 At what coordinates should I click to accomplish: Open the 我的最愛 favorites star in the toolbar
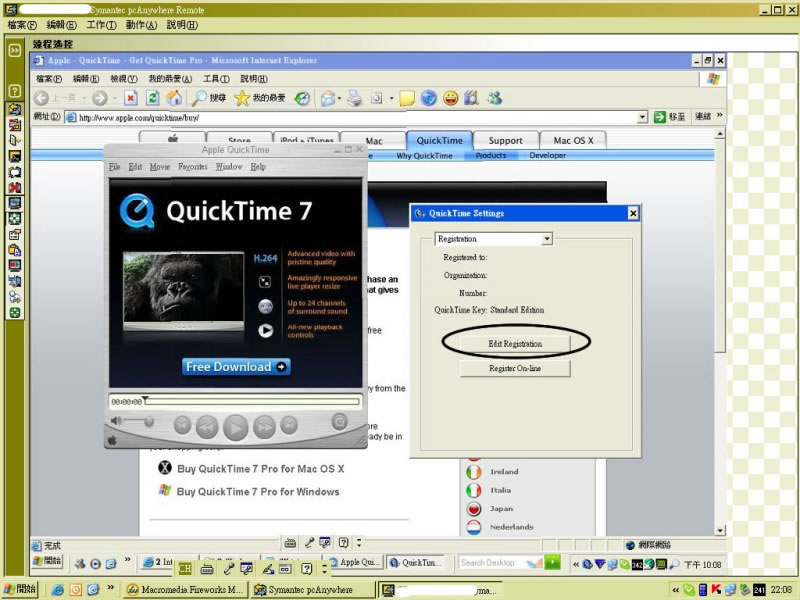click(260, 97)
